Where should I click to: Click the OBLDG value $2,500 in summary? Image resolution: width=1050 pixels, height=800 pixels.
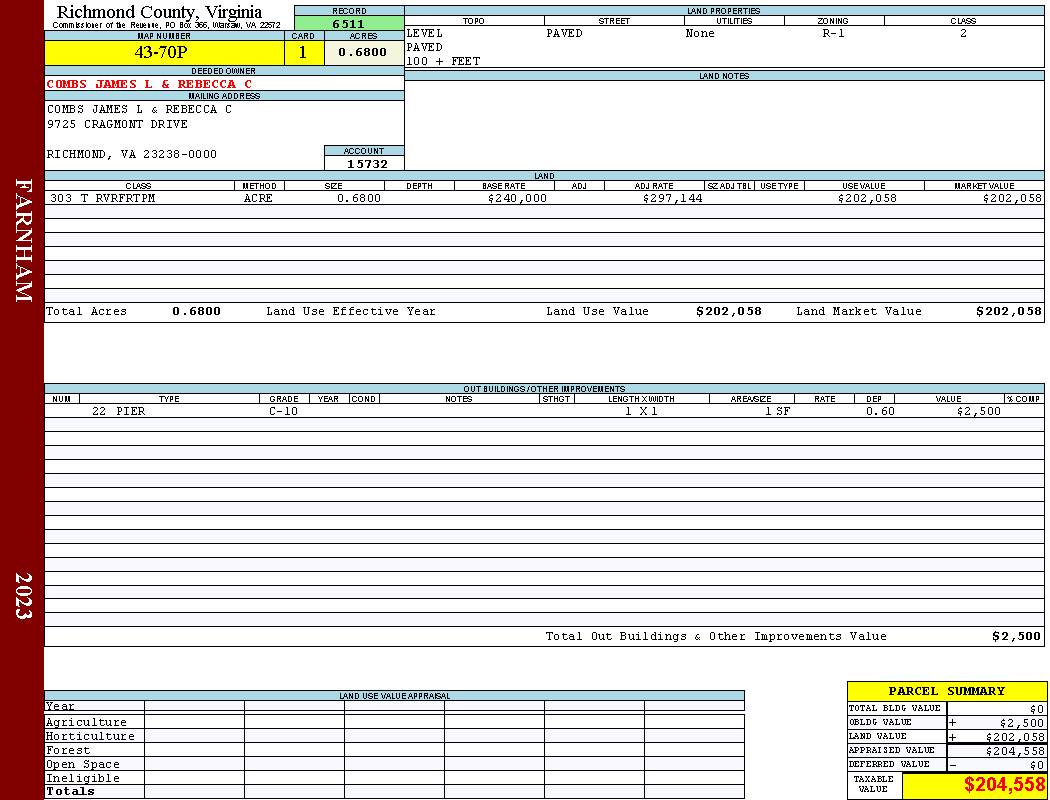[1022, 723]
